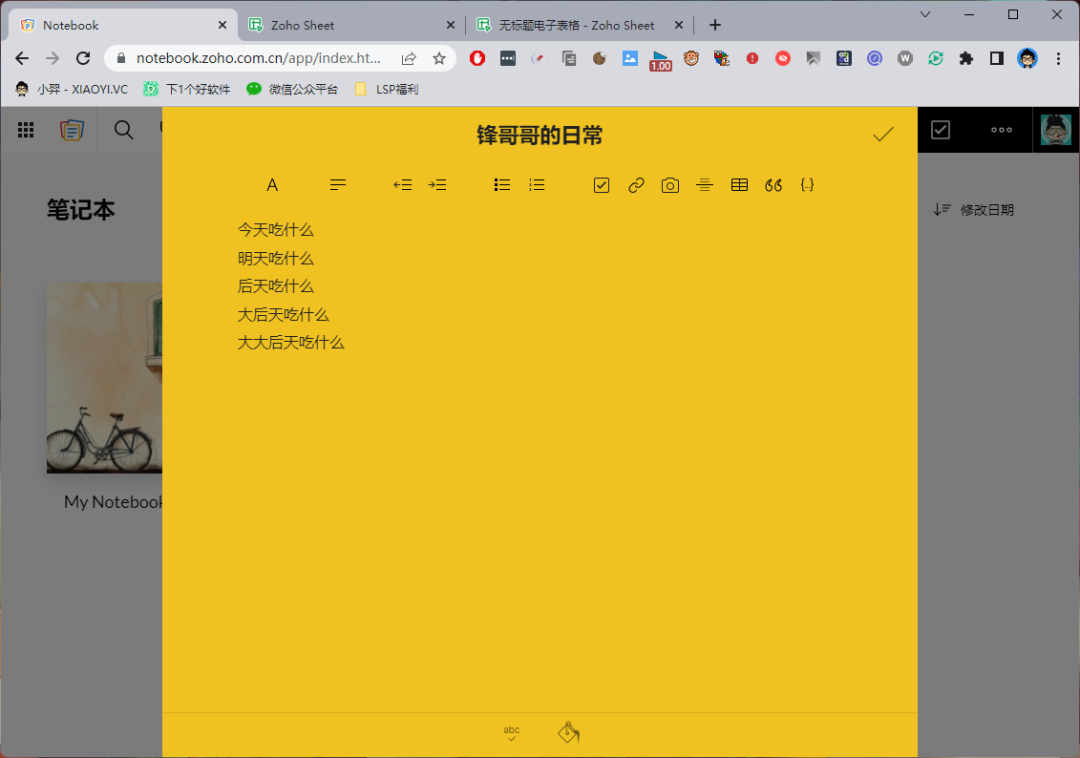This screenshot has height=758, width=1080.
Task: Apply a numbered list to the text
Action: tap(537, 184)
